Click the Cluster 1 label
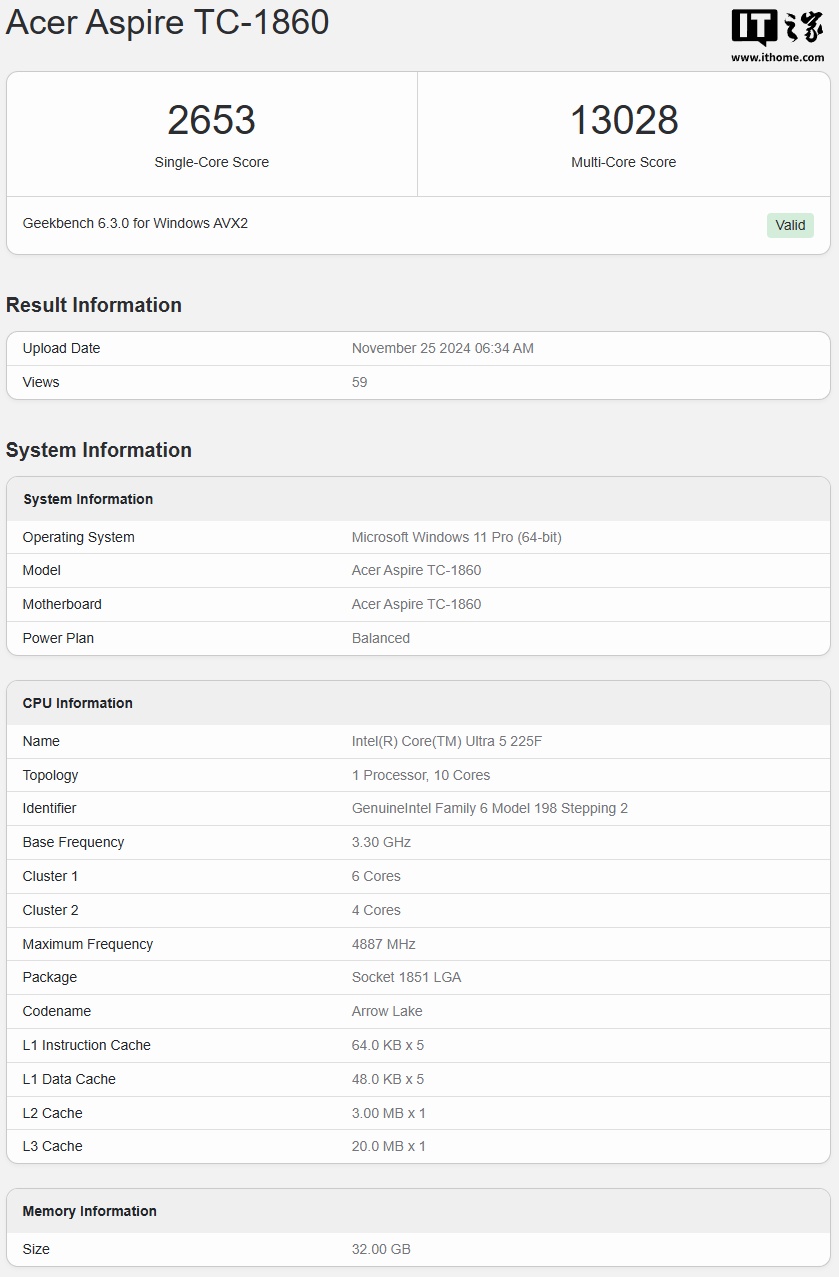The image size is (839, 1277). click(50, 876)
